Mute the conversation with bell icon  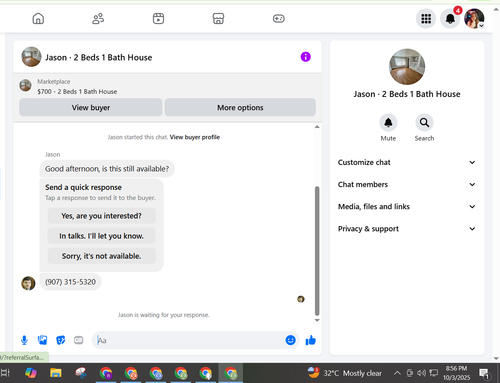click(x=388, y=123)
